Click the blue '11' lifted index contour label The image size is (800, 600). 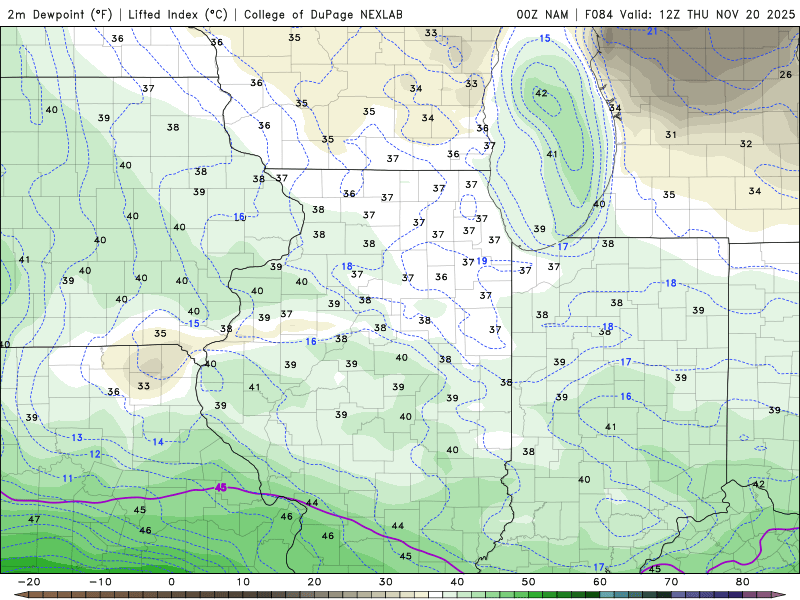point(68,479)
